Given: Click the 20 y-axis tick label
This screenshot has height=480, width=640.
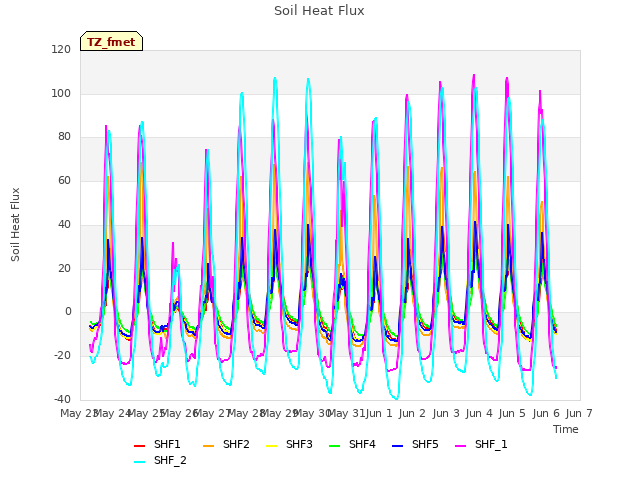Looking at the screenshot, I should coord(64,268).
